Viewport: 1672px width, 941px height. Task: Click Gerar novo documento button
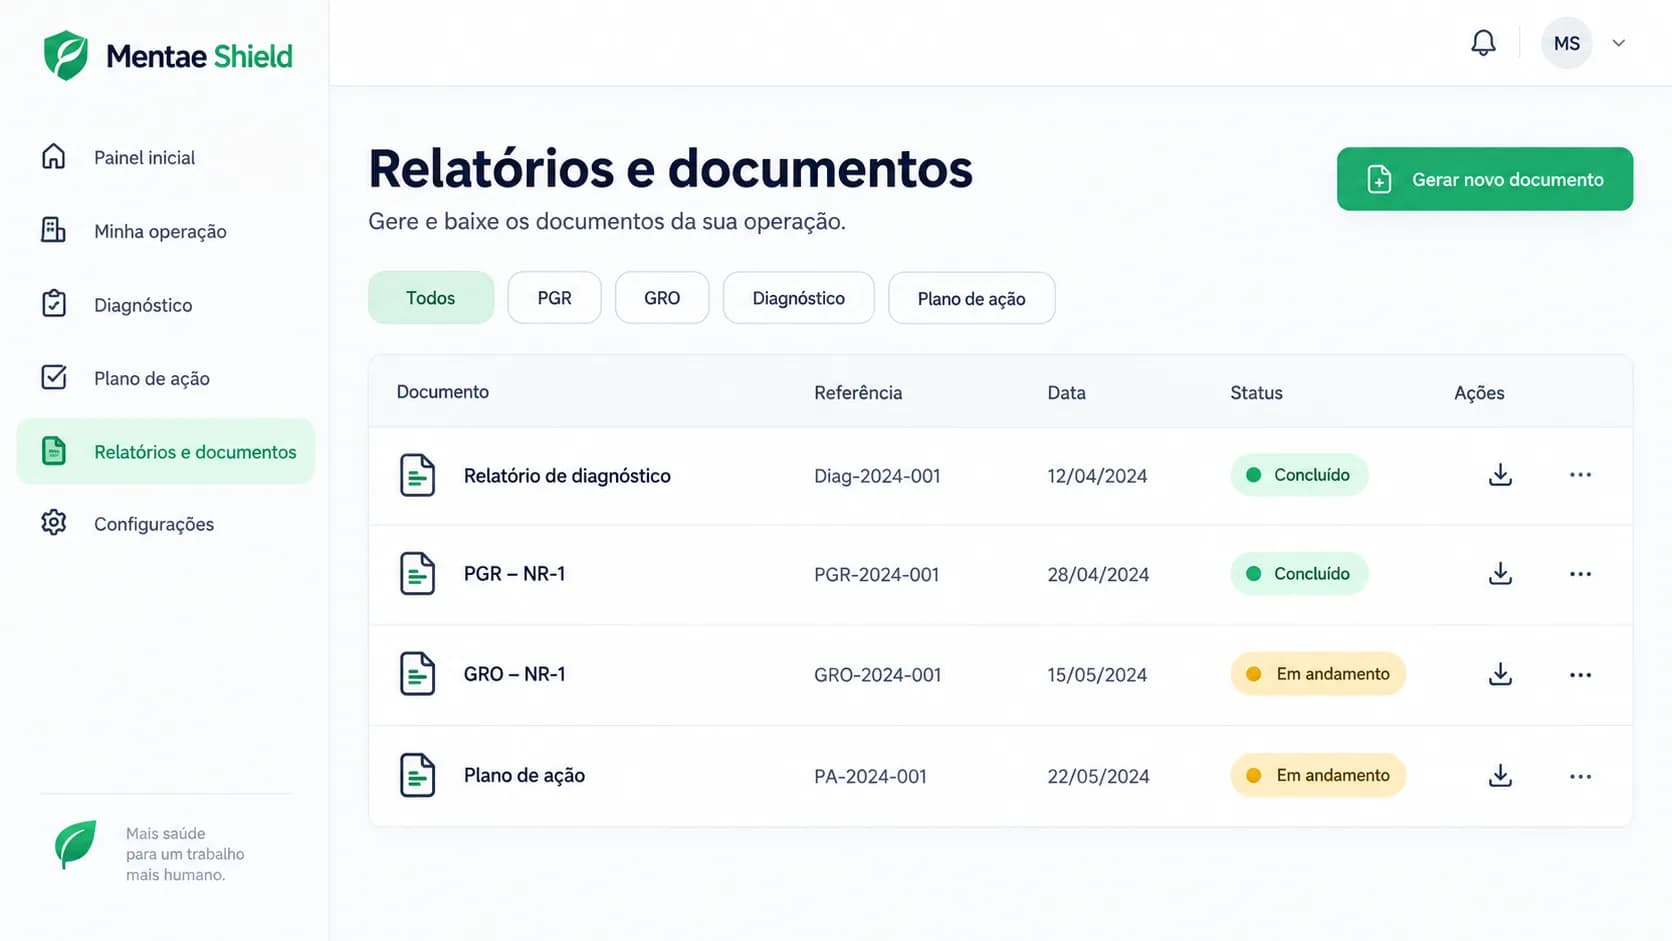[x=1484, y=179]
